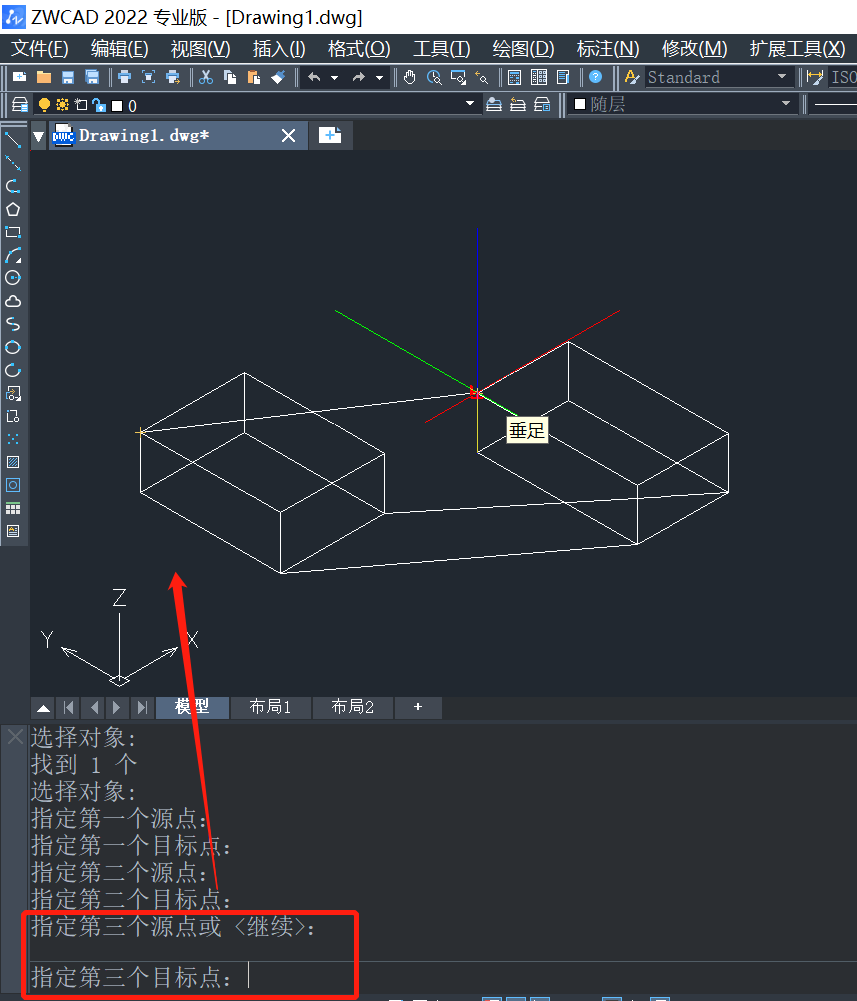857x1001 pixels.
Task: Expand the layer list dropdown
Action: [x=470, y=103]
